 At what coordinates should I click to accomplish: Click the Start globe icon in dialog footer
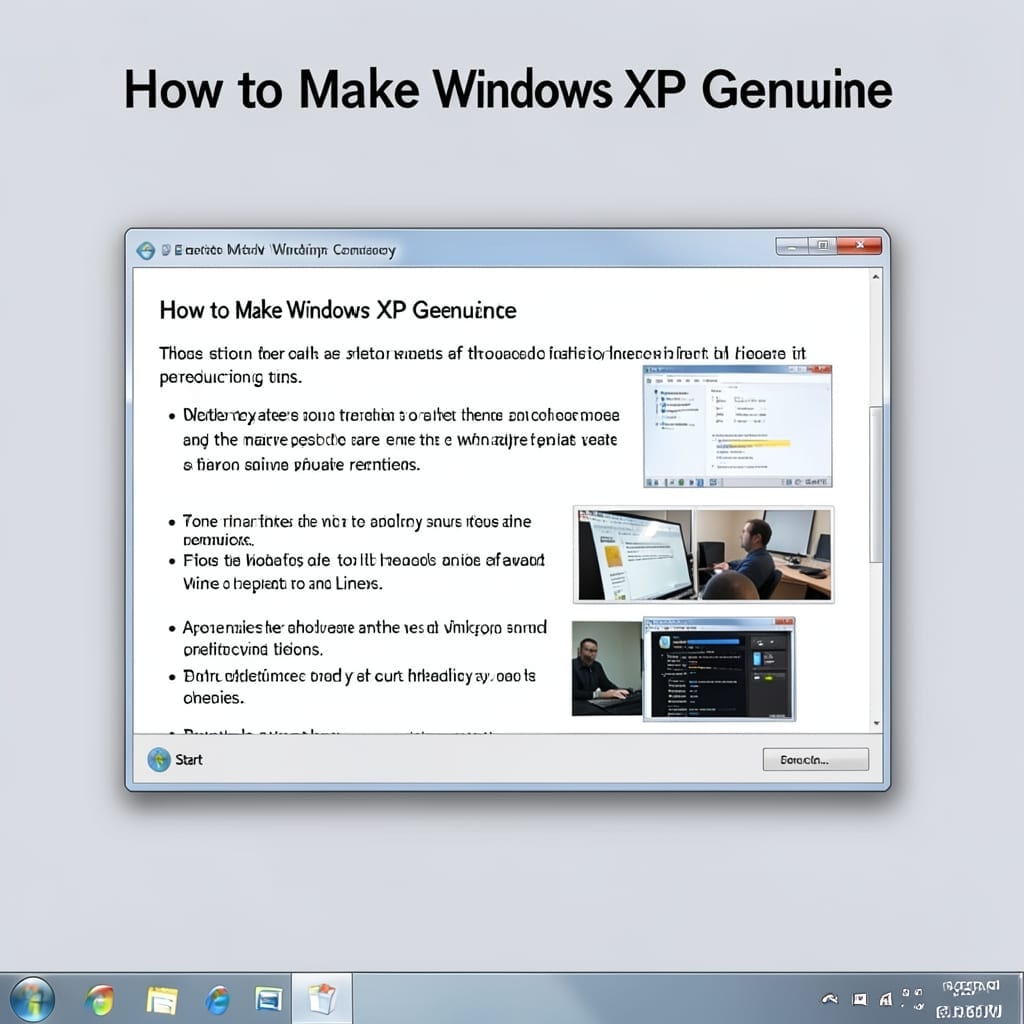point(159,760)
